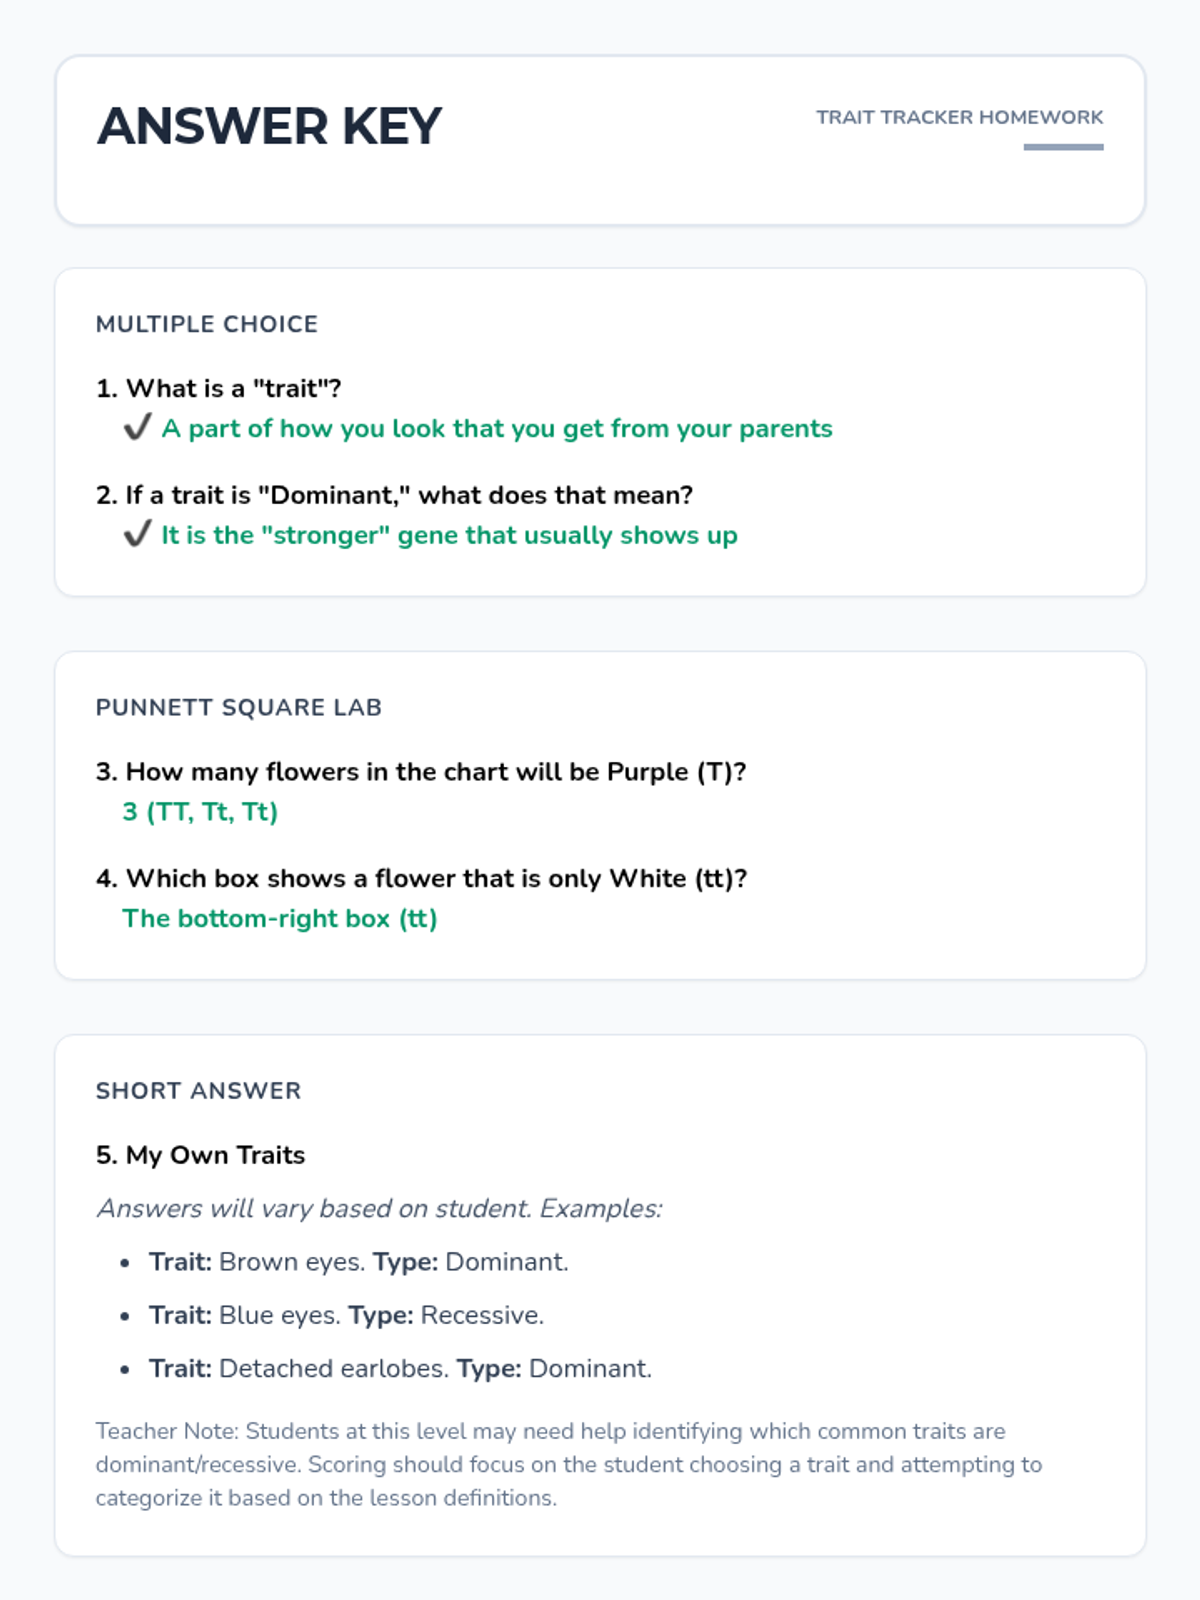Image resolution: width=1200 pixels, height=1600 pixels.
Task: Click question 4 about the White flower
Action: 421,878
